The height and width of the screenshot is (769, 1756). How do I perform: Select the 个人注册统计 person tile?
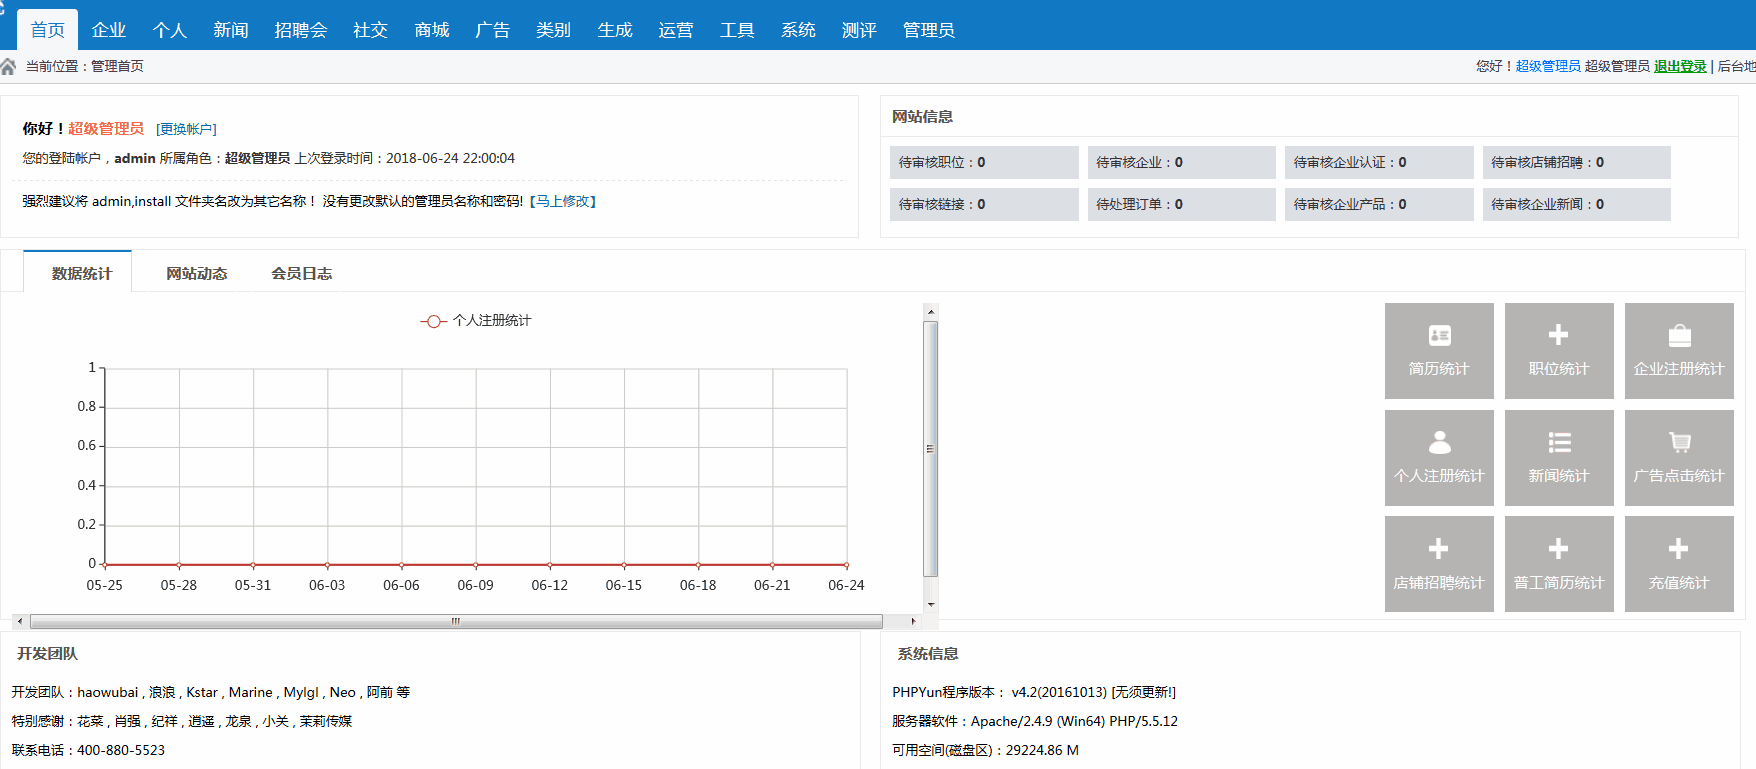(x=1438, y=457)
